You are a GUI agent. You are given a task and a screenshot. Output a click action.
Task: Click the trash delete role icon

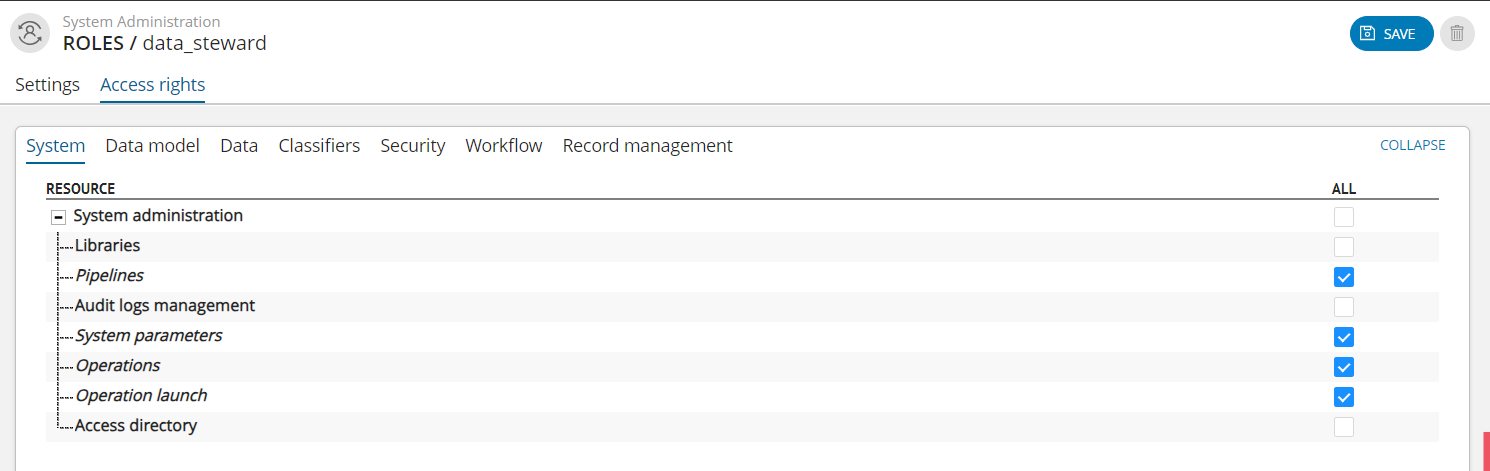point(1457,33)
